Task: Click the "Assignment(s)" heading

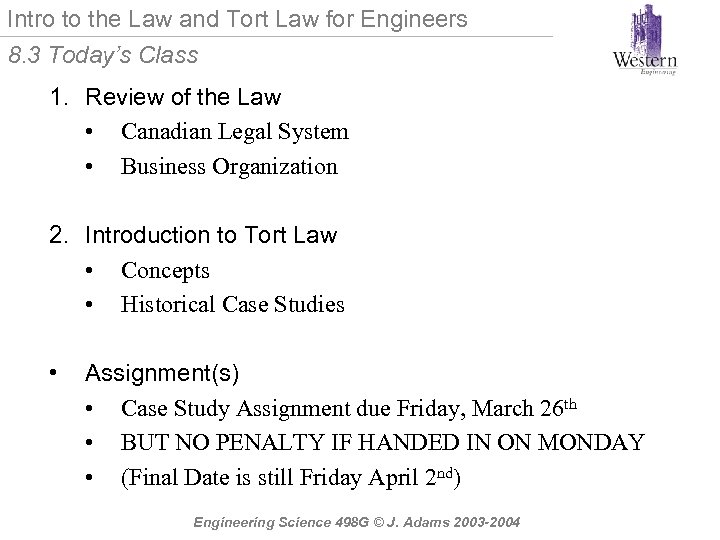Action: 162,373
